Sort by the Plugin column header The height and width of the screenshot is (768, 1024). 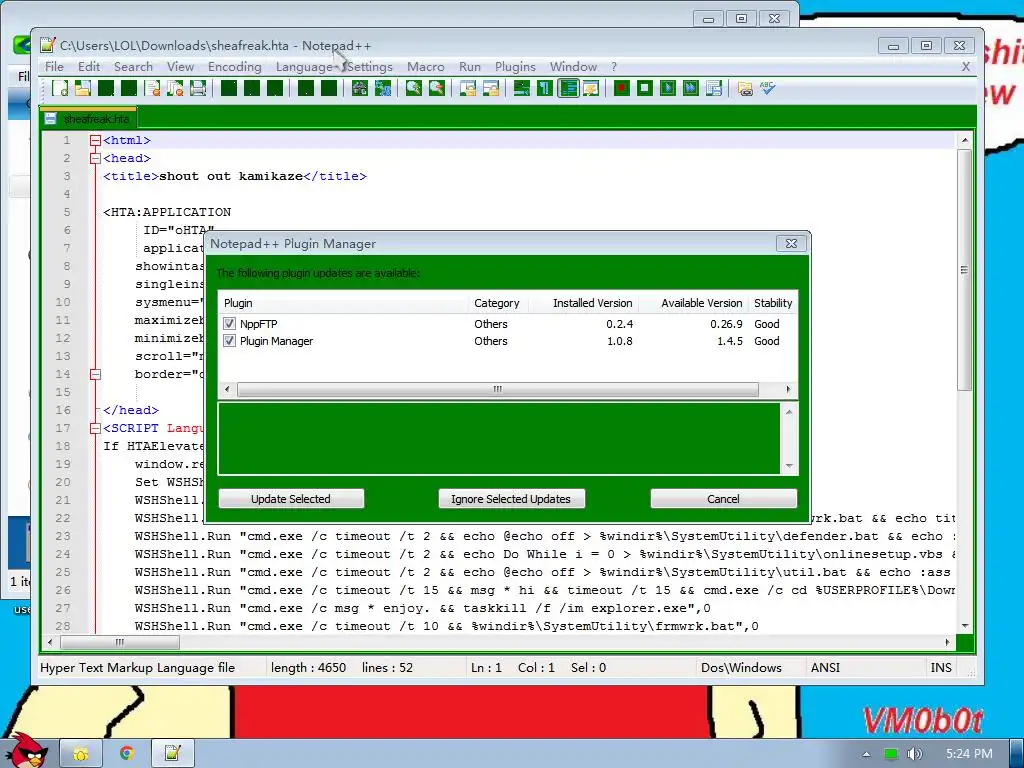343,303
